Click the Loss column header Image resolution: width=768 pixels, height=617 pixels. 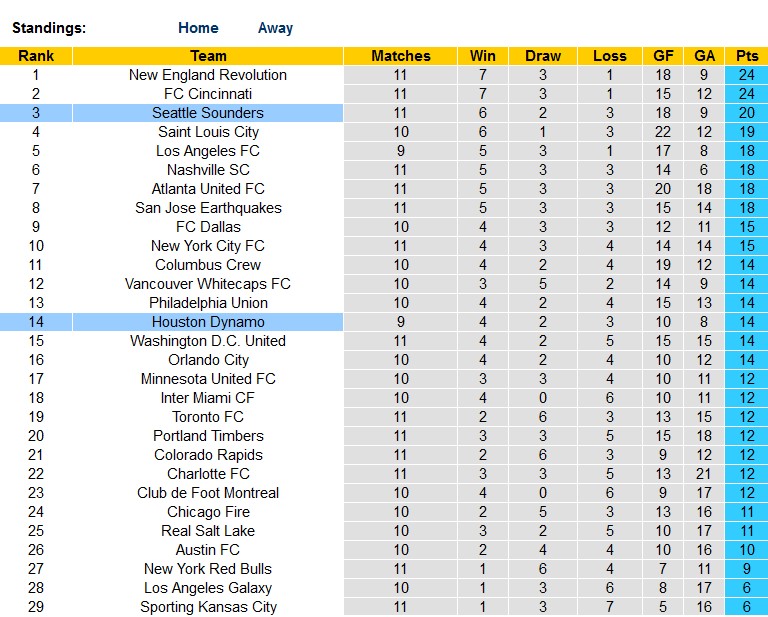(x=609, y=56)
